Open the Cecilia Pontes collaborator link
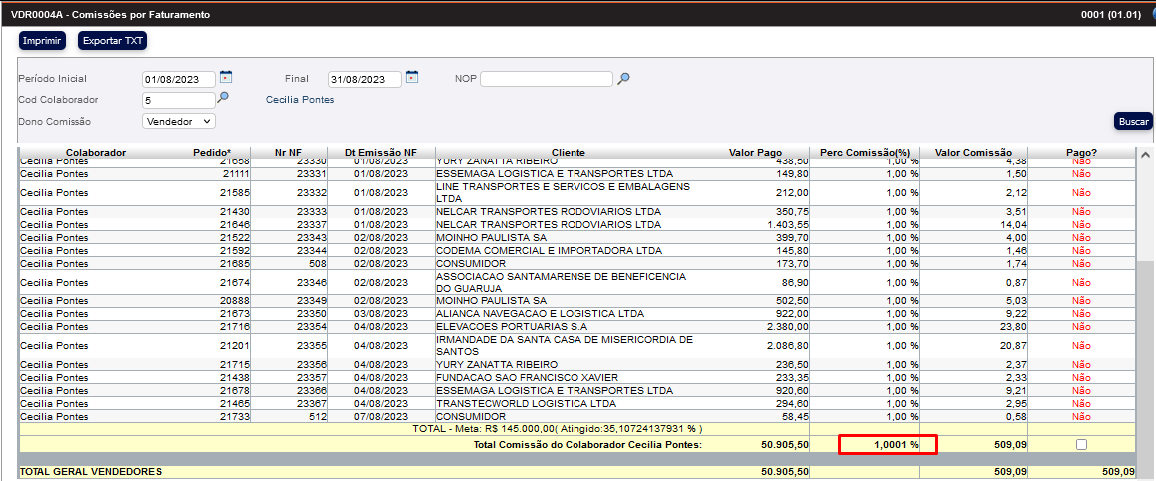Viewport: 1156px width, 481px height. pos(300,100)
